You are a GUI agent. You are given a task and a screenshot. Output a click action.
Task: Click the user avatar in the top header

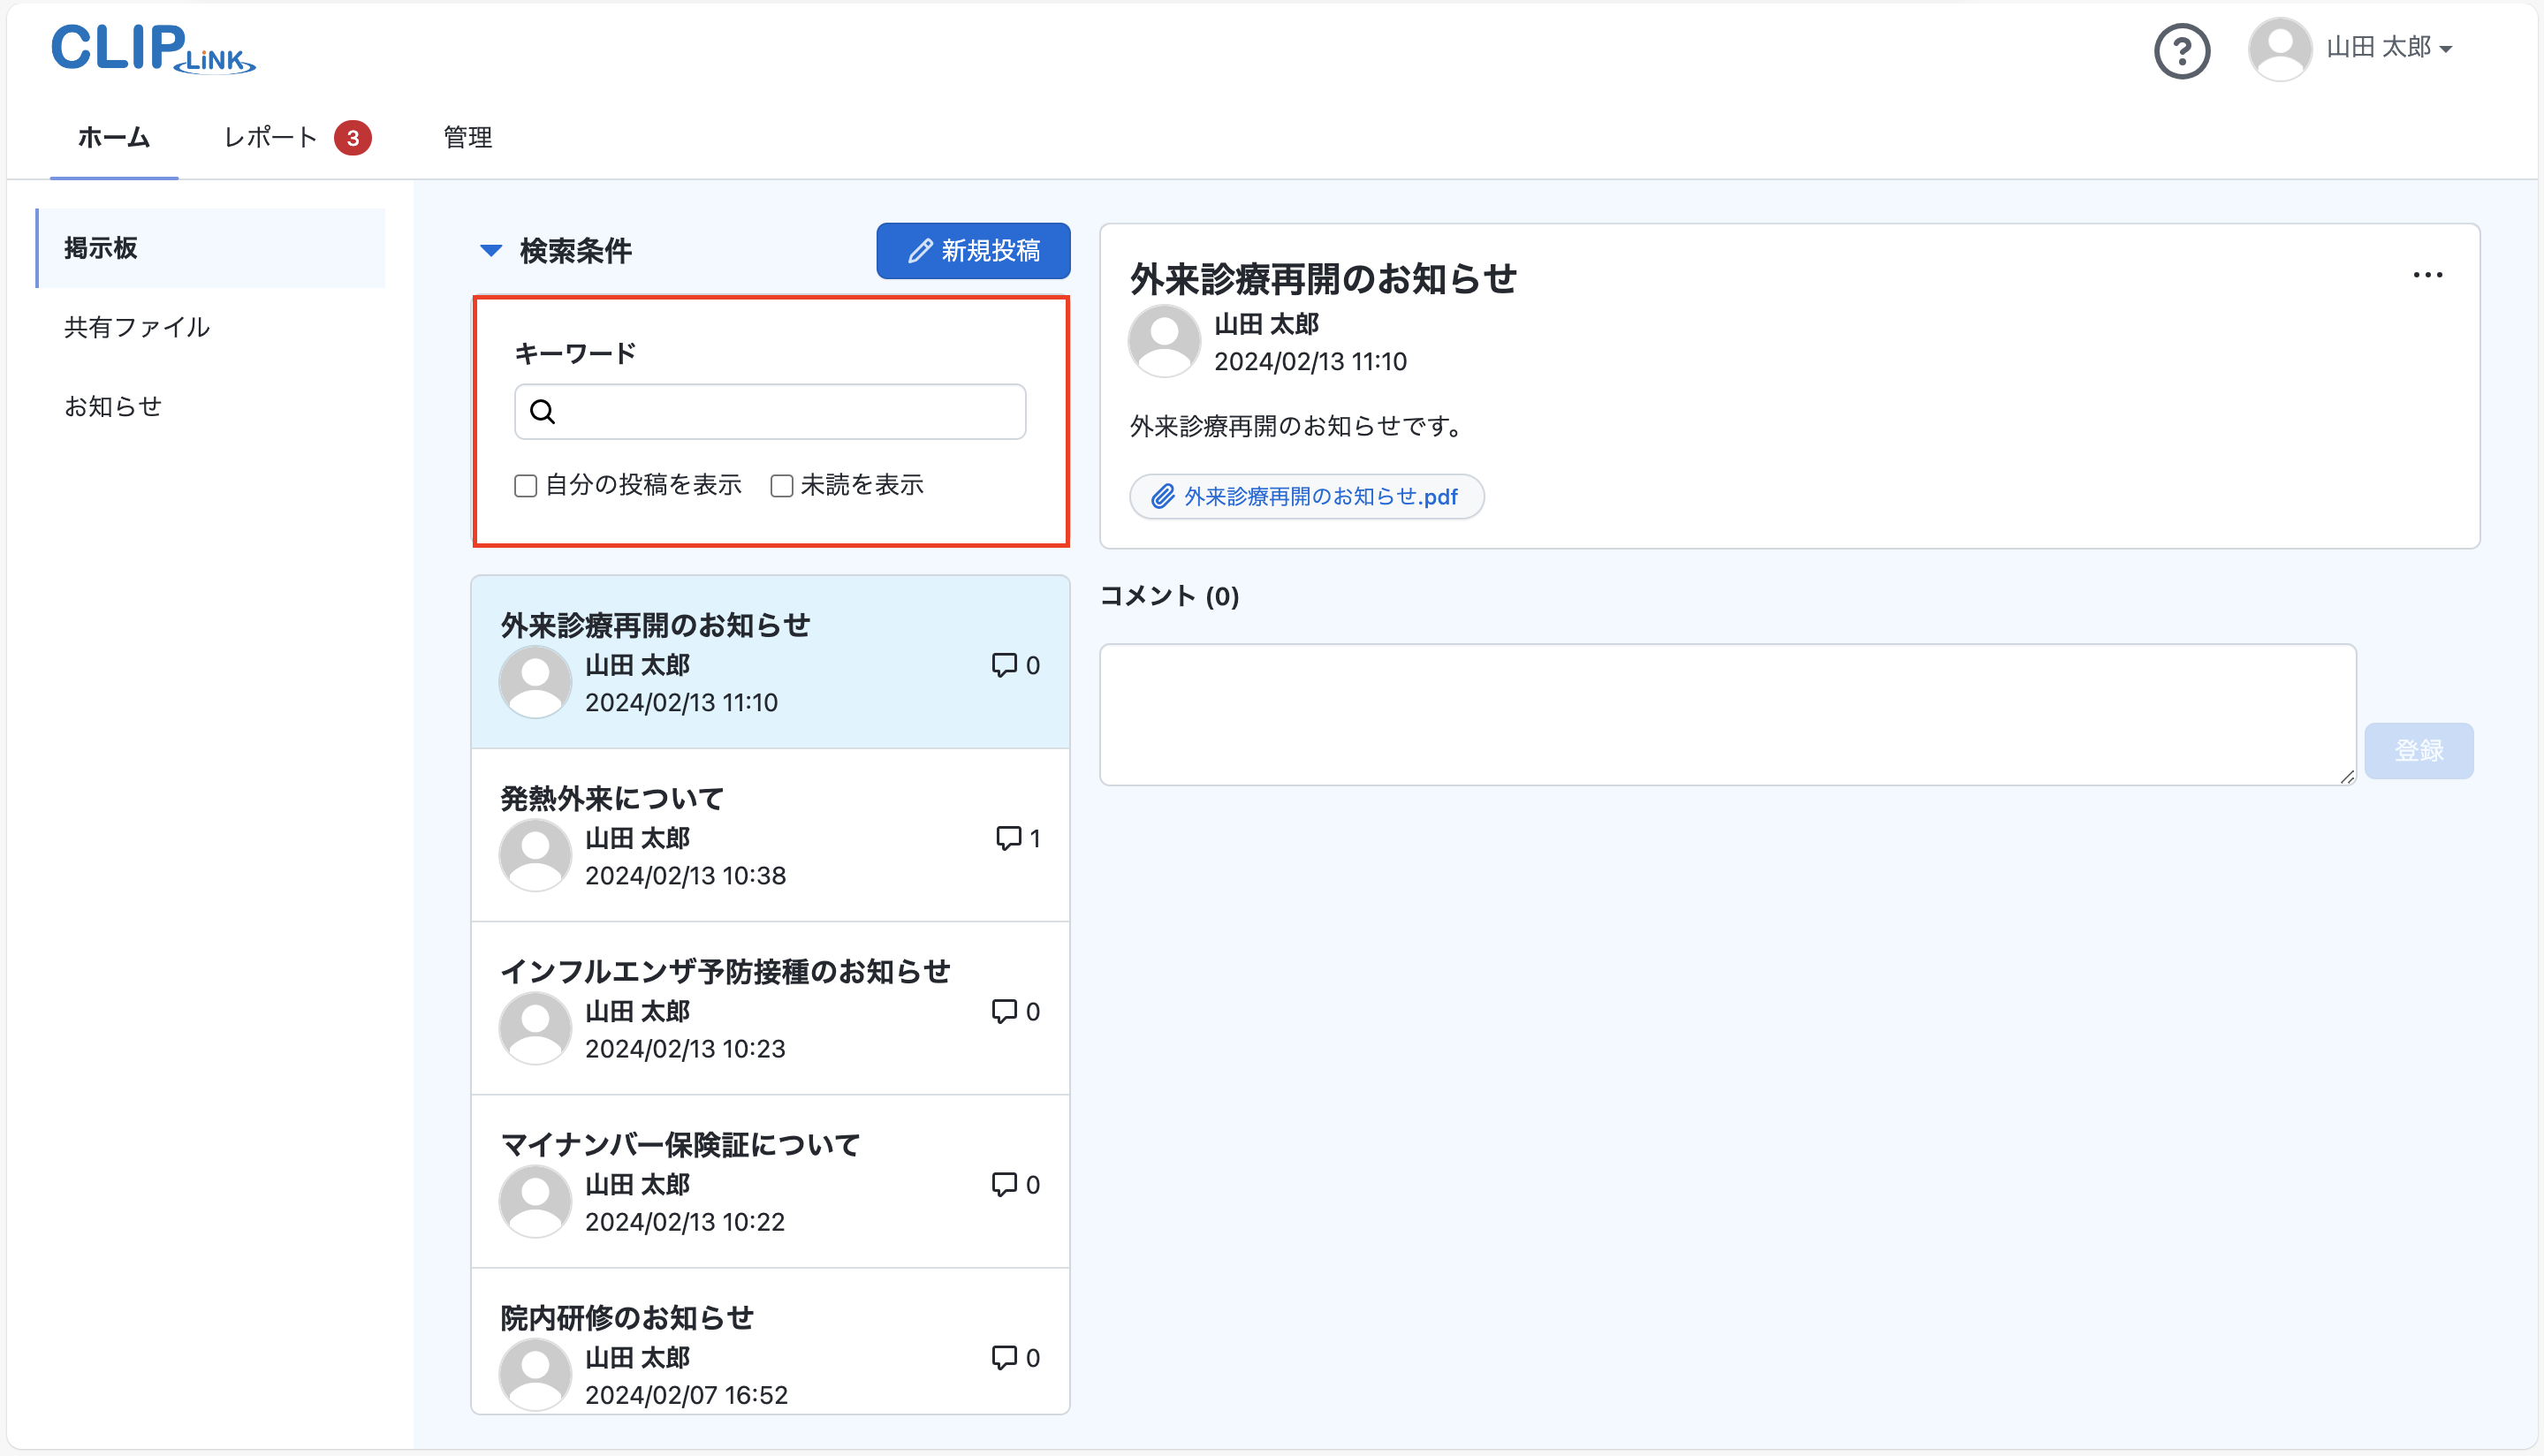click(x=2279, y=48)
